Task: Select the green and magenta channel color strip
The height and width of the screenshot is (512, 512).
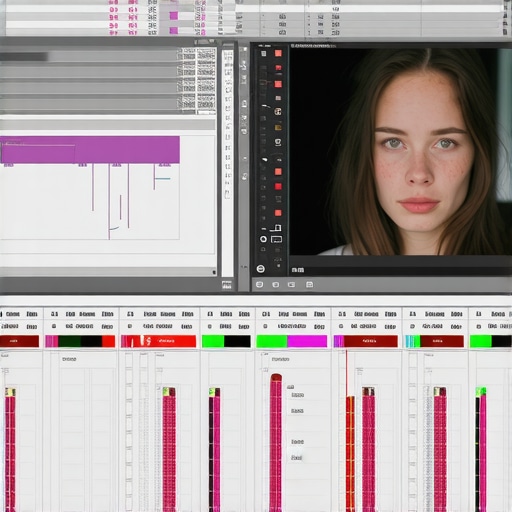Action: coord(292,341)
